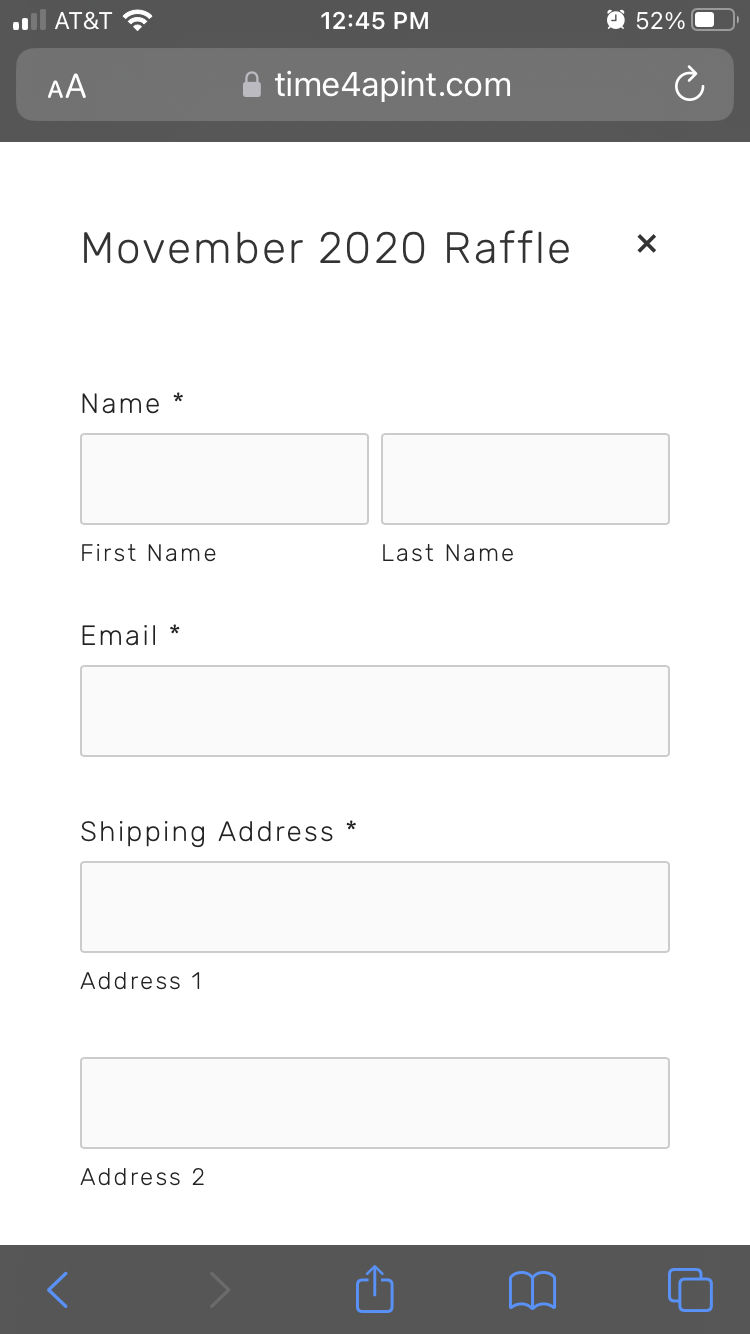The image size is (750, 1334).
Task: Tap the Movember 2020 Raffle heading
Action: point(326,248)
